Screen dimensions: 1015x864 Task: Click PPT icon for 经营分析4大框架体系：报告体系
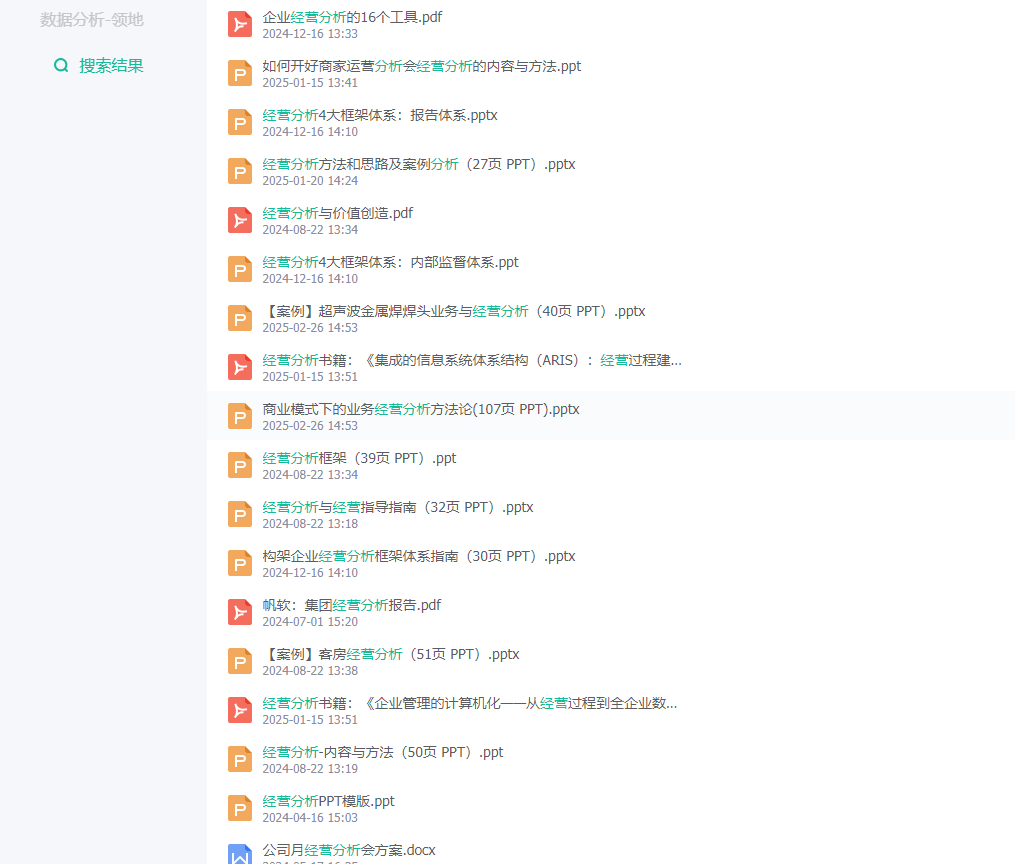tap(240, 122)
